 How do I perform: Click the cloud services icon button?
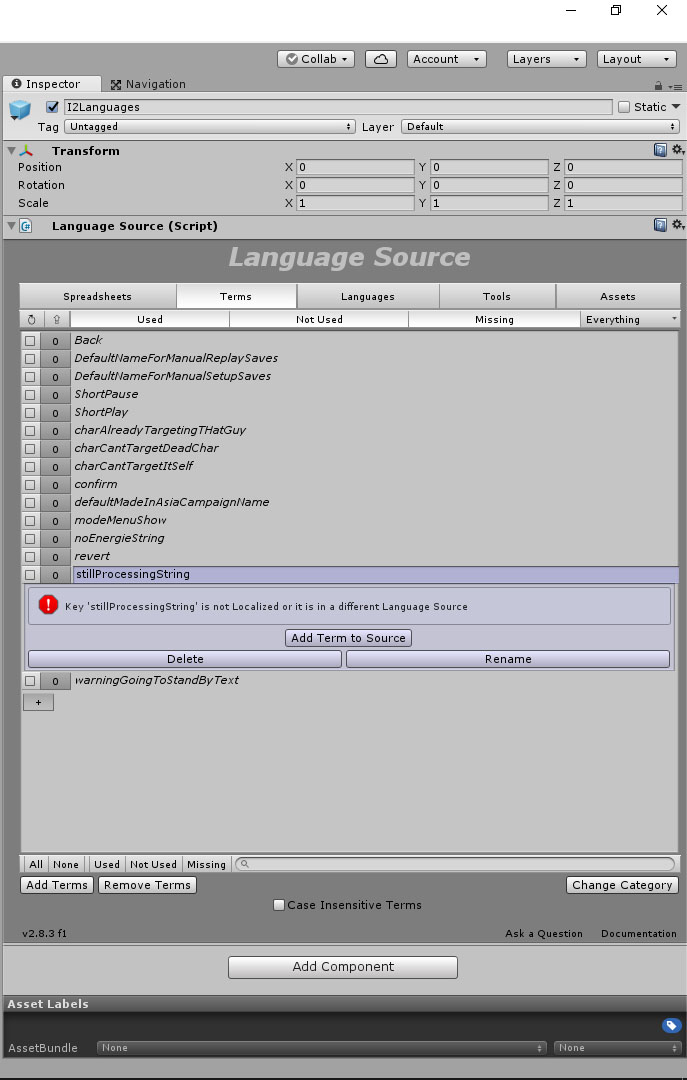[380, 59]
